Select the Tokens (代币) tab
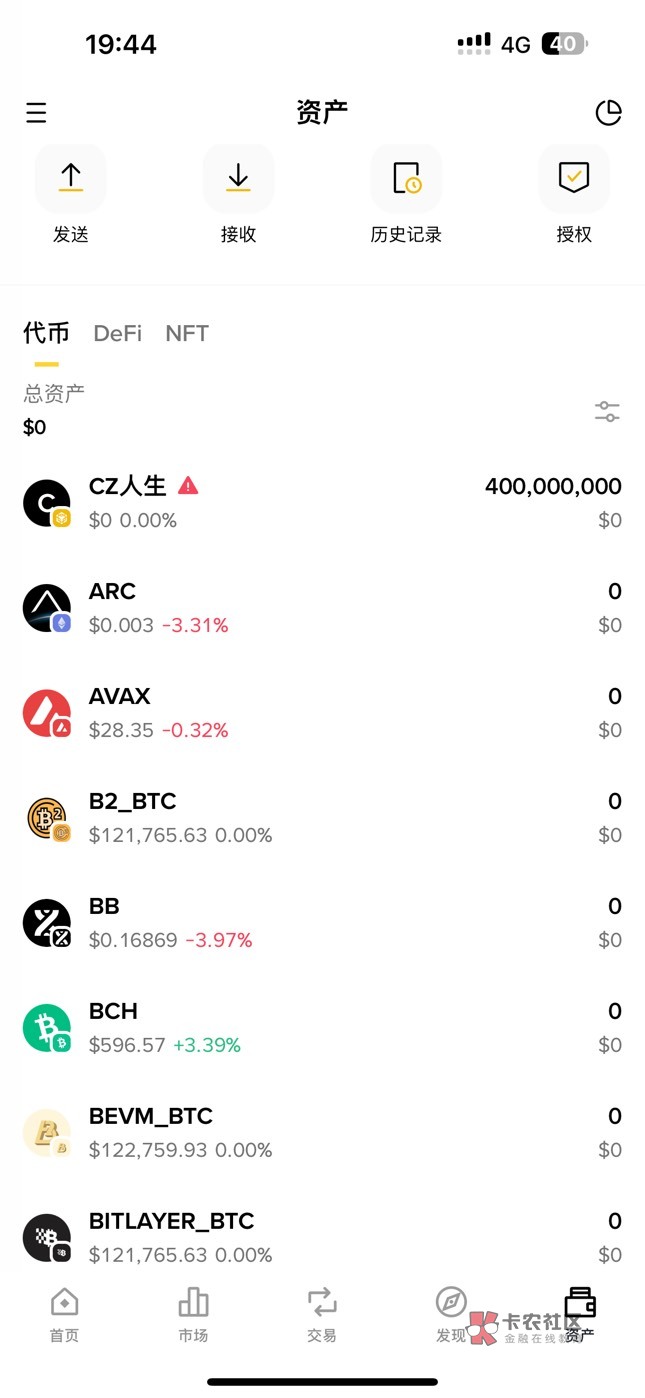Screen dimensions: 645x1398 46,333
